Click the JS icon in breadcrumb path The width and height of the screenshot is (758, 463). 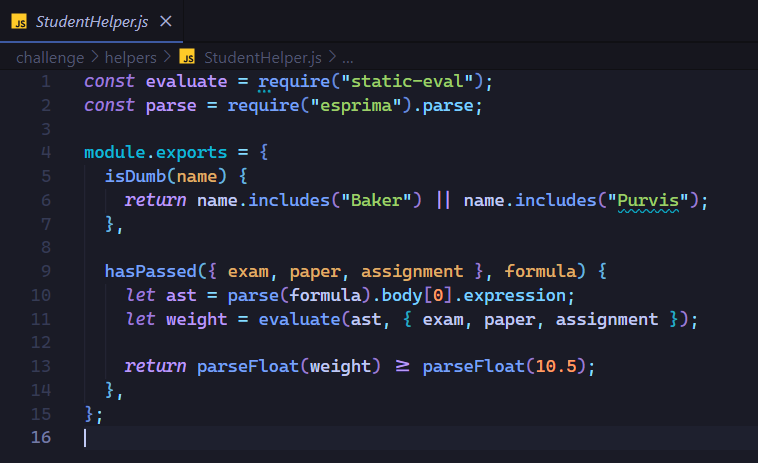point(187,57)
